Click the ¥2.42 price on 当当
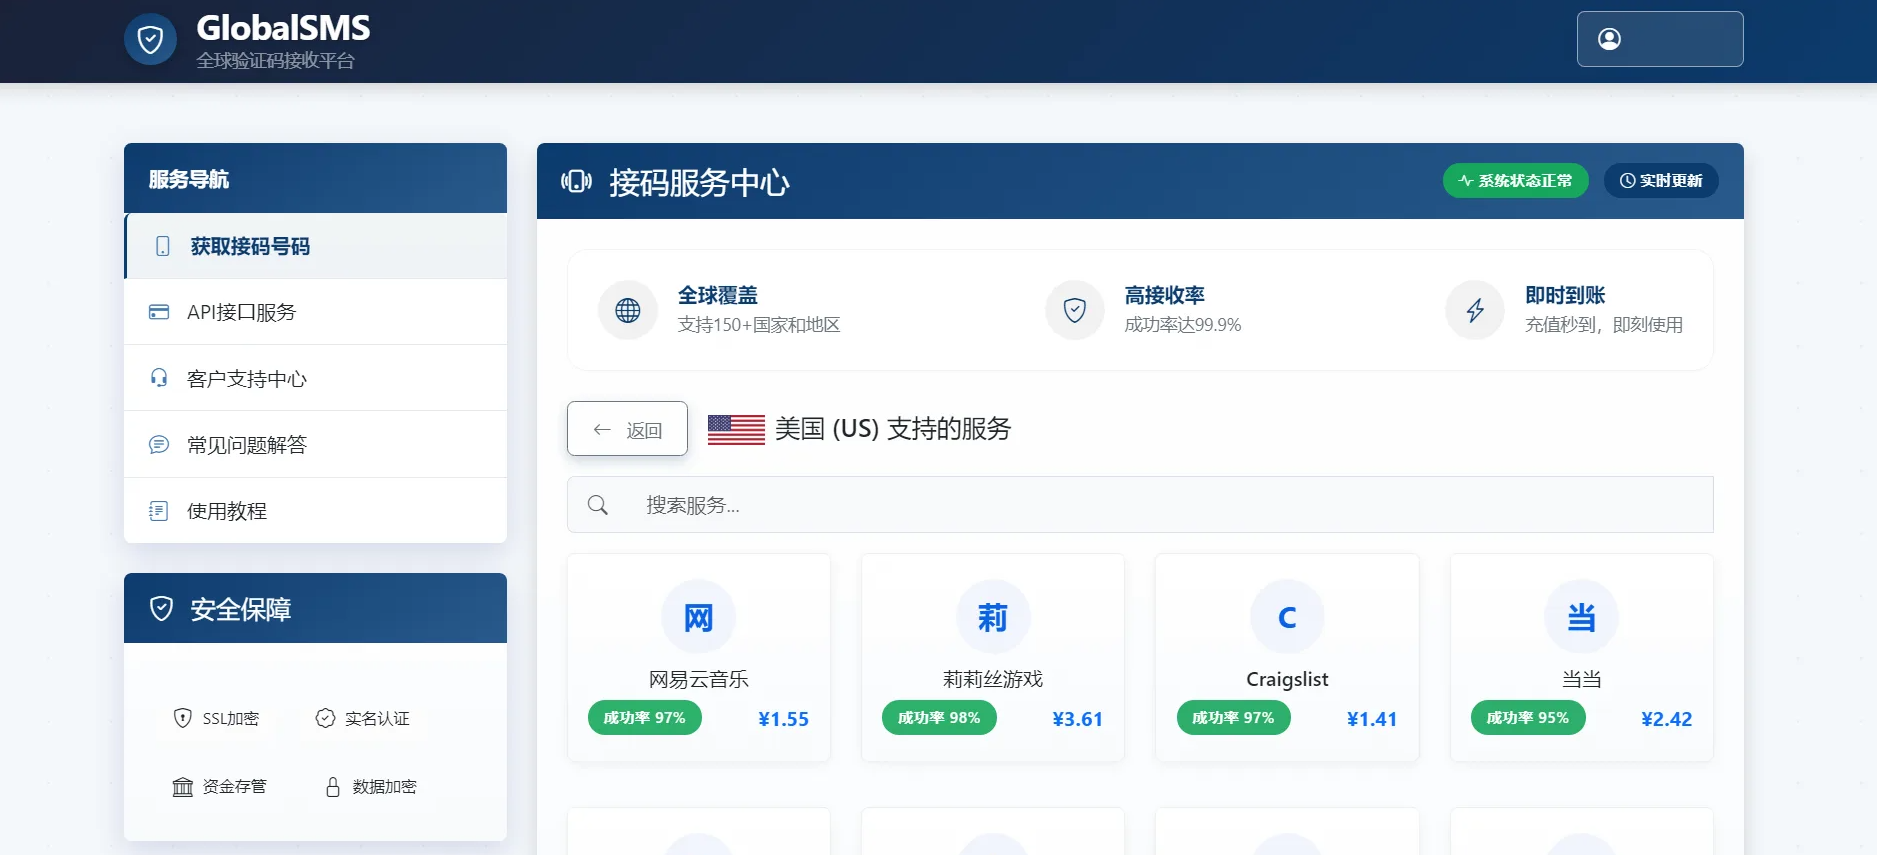 coord(1666,719)
